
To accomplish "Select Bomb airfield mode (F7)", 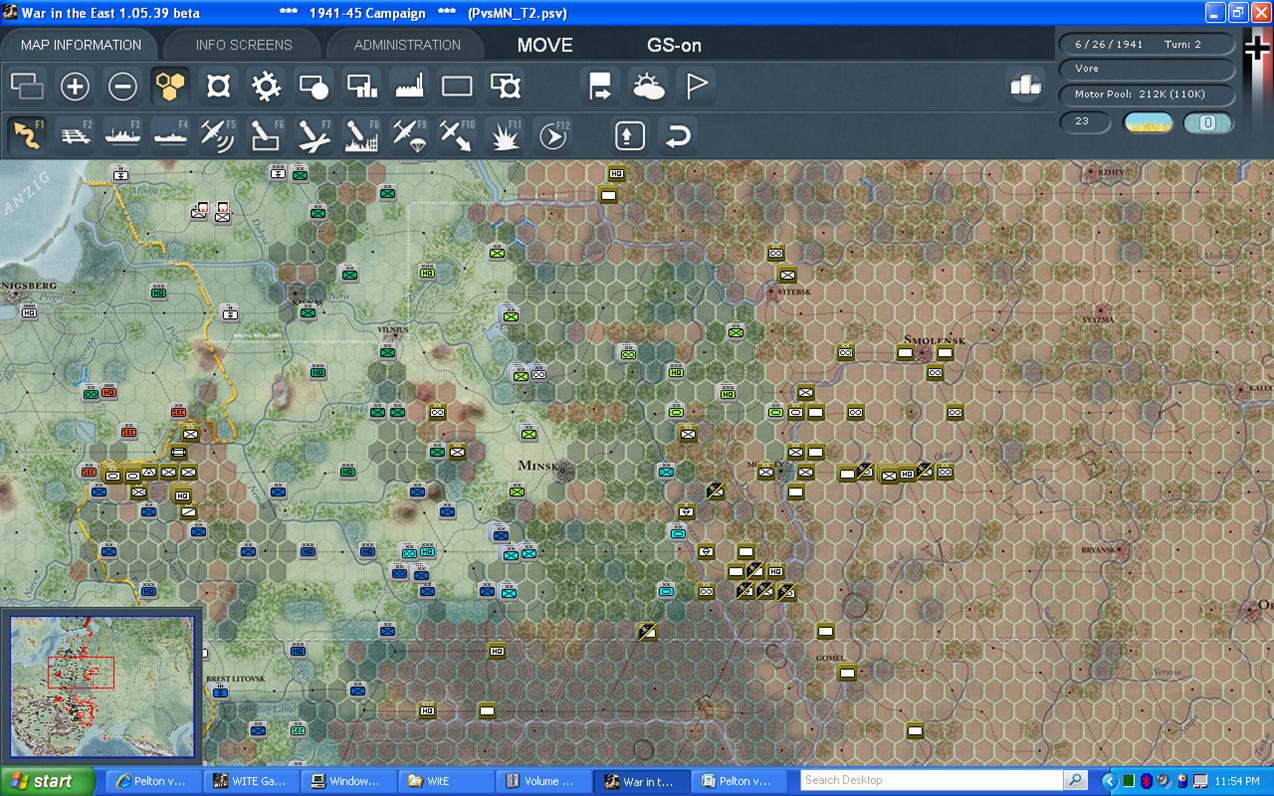I will 314,135.
